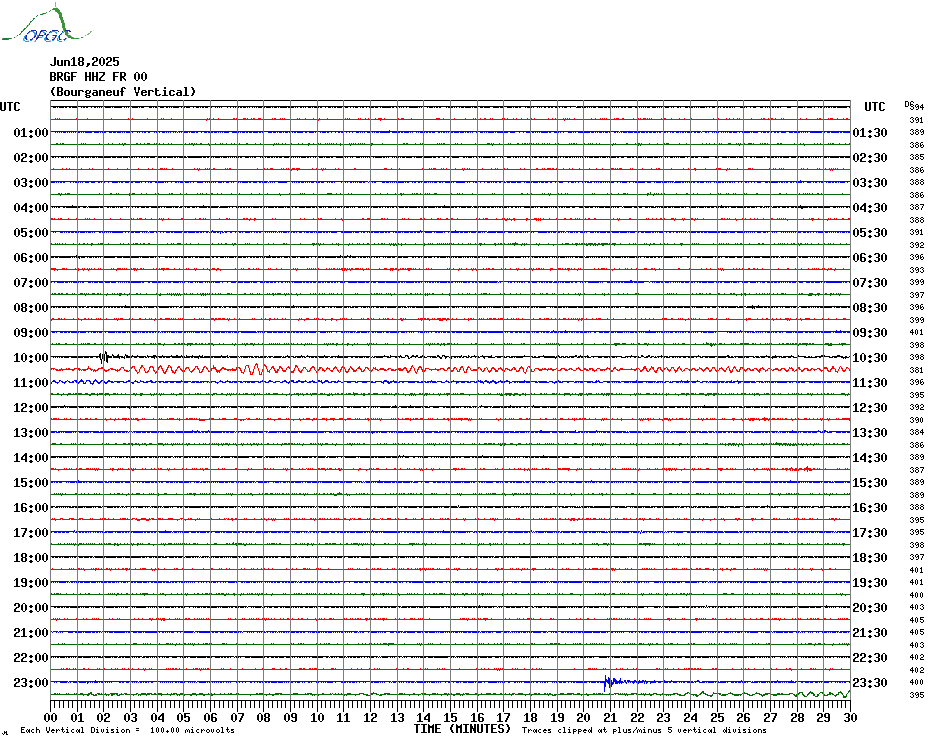Click the 13:00 hour label
The image size is (930, 744).
click(31, 433)
